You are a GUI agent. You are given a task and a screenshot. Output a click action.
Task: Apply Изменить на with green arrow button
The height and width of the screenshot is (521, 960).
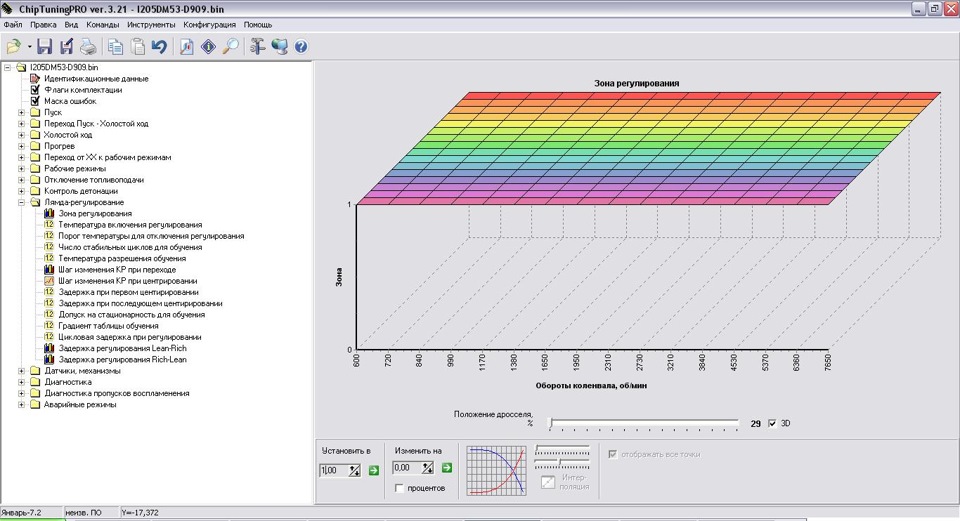(x=447, y=468)
